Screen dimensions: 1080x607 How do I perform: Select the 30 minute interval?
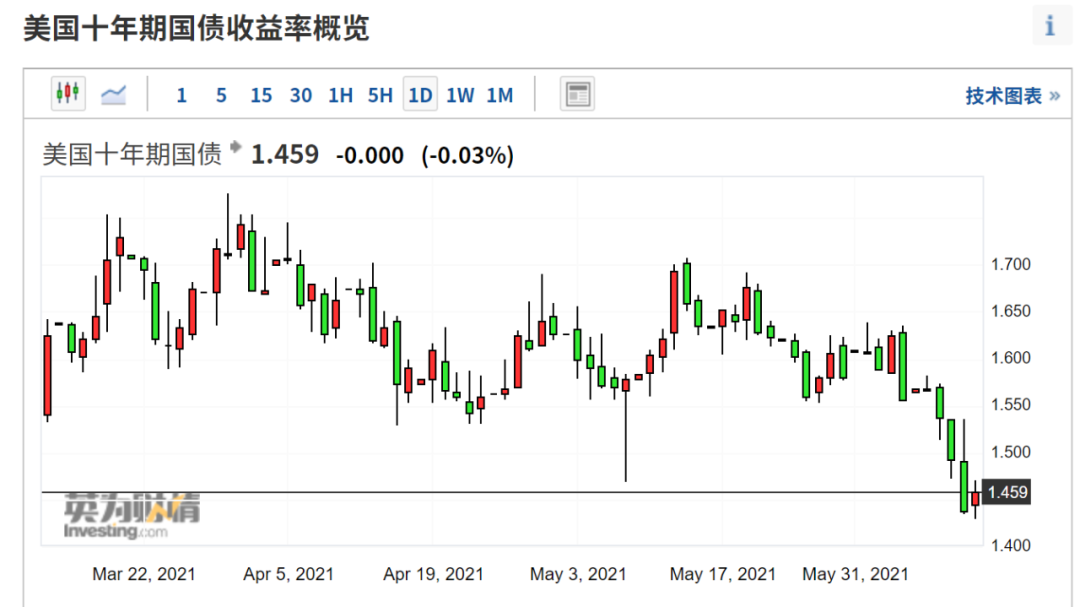point(301,95)
